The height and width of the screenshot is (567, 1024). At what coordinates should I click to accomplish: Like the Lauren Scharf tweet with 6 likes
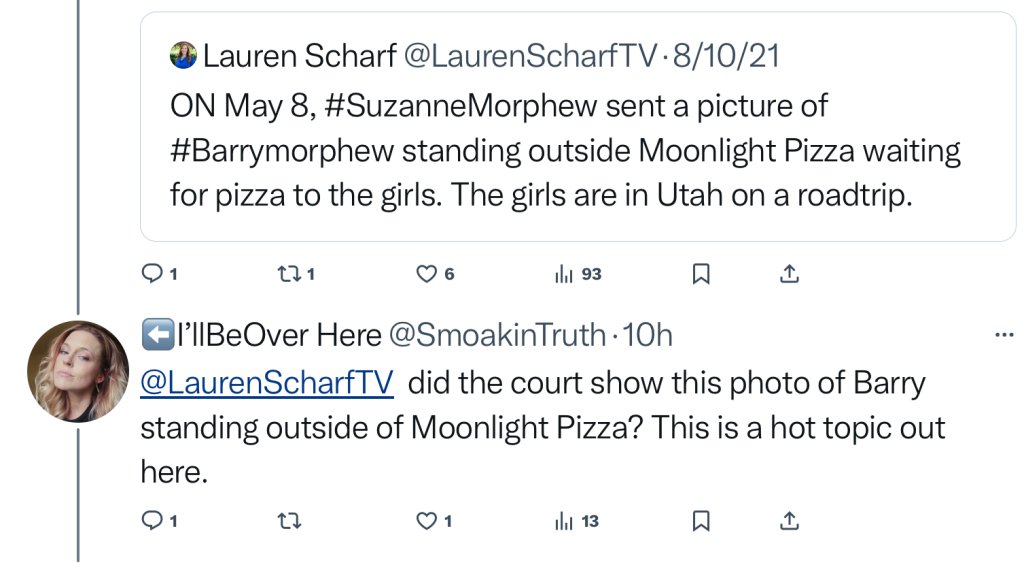coord(427,273)
